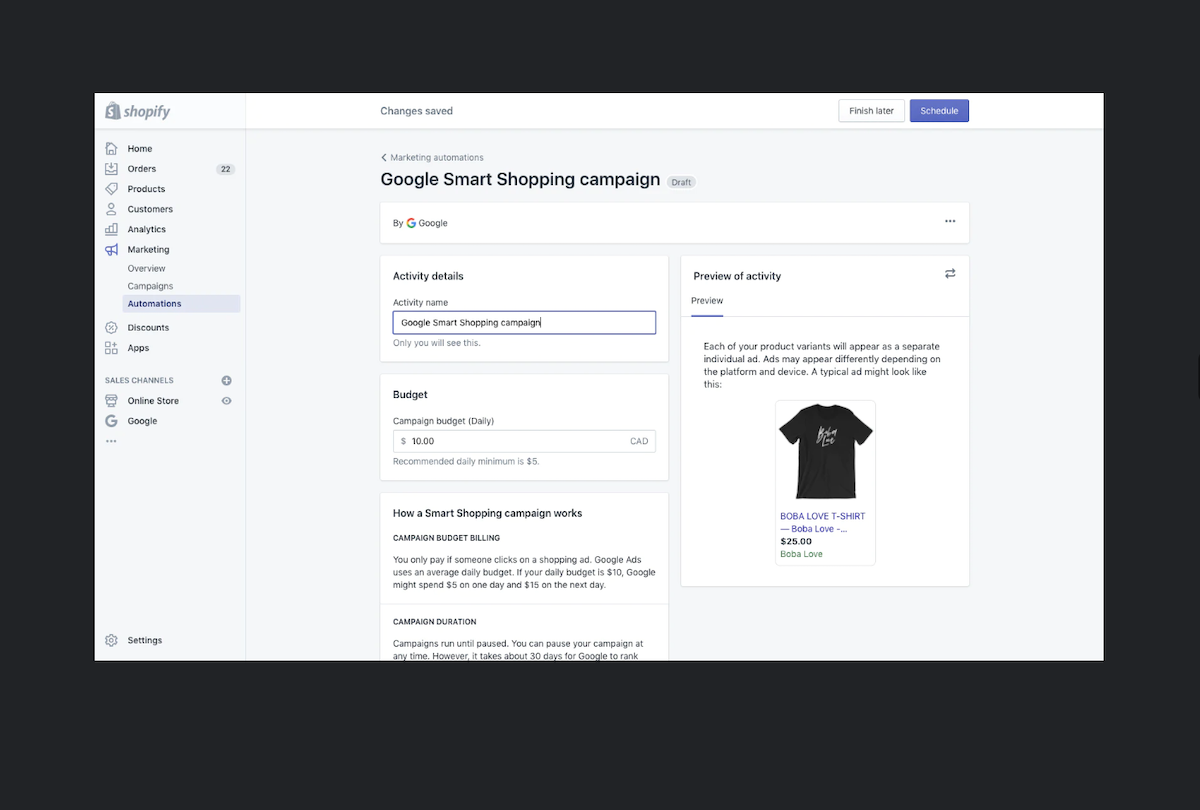The image size is (1200, 810).
Task: Click the Budget card heading
Action: (410, 395)
